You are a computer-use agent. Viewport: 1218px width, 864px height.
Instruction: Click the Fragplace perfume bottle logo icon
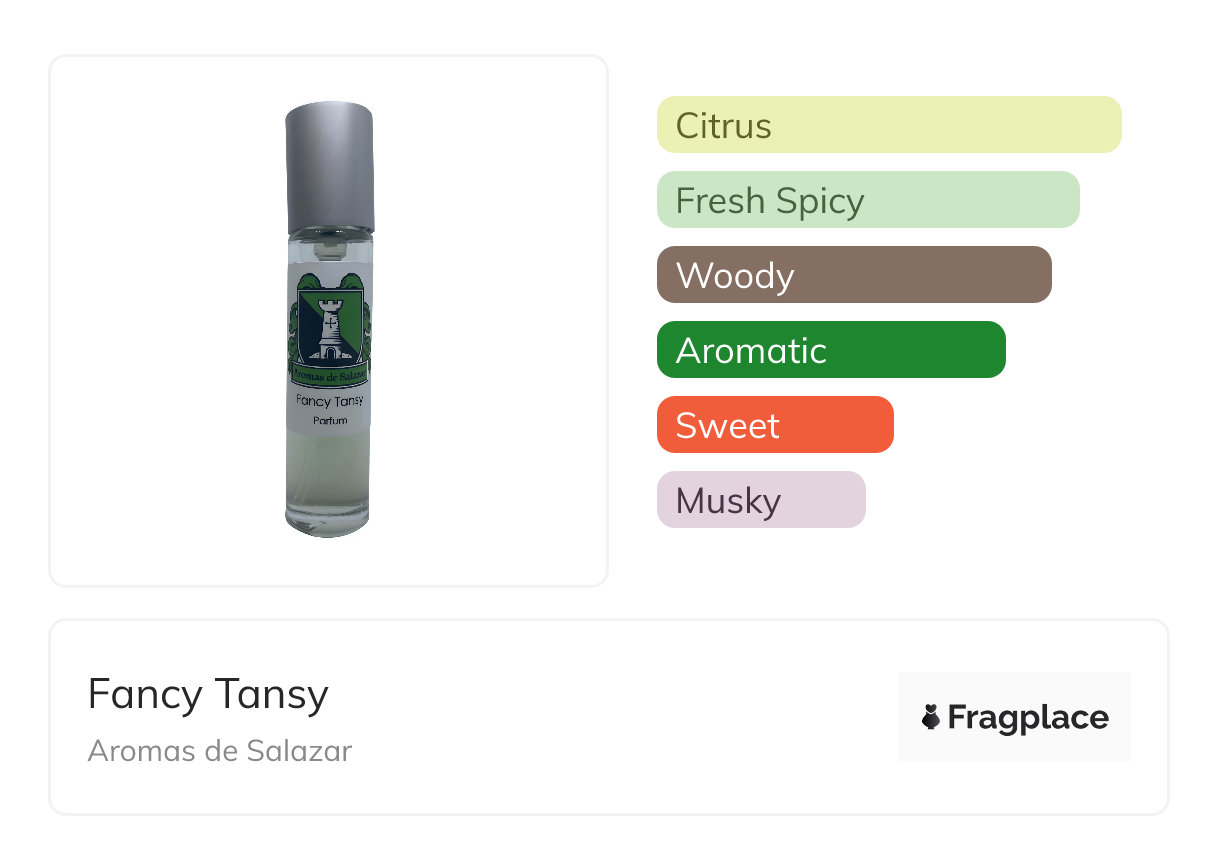click(931, 717)
